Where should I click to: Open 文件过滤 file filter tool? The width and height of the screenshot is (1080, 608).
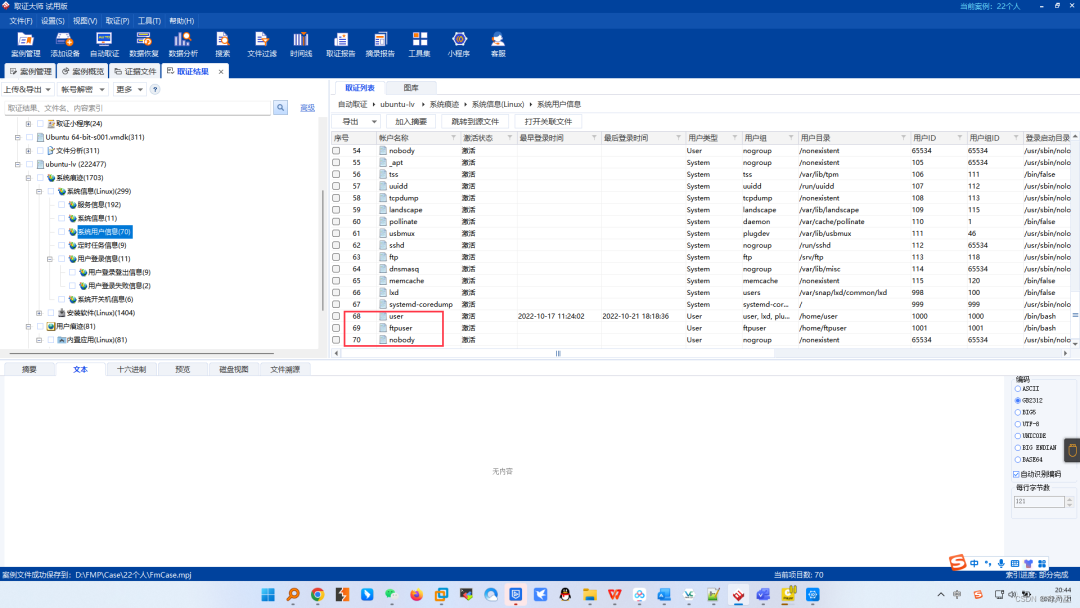click(x=262, y=45)
